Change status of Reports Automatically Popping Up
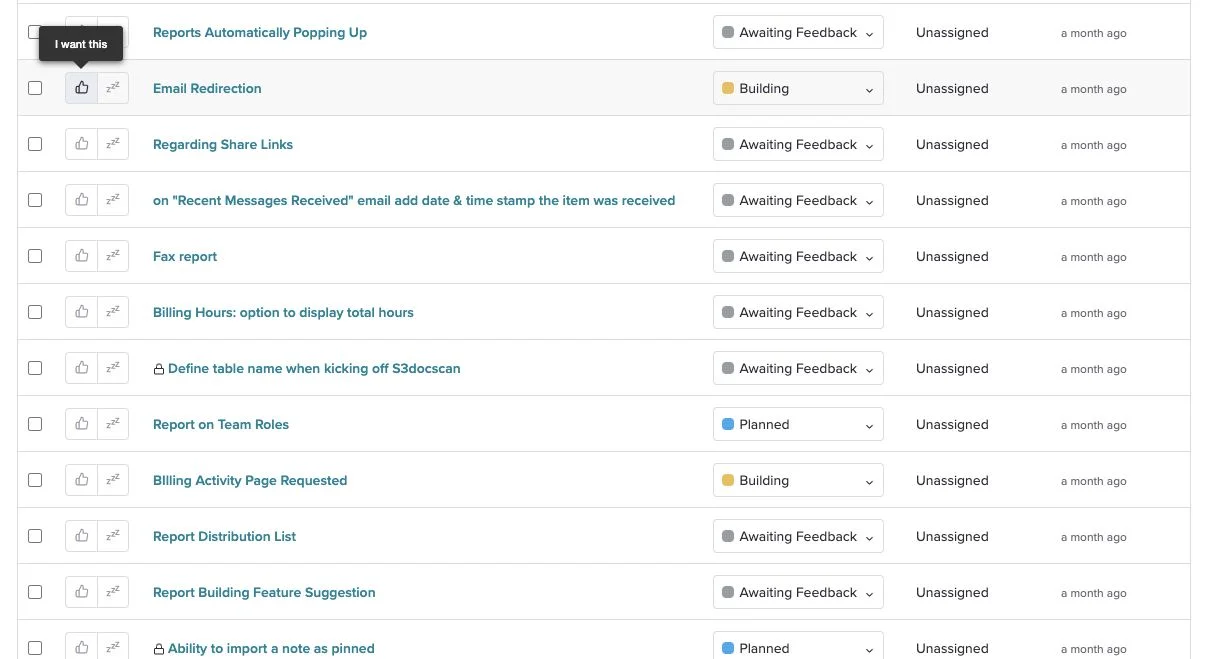Screen dimensions: 1206x659 pos(798,32)
